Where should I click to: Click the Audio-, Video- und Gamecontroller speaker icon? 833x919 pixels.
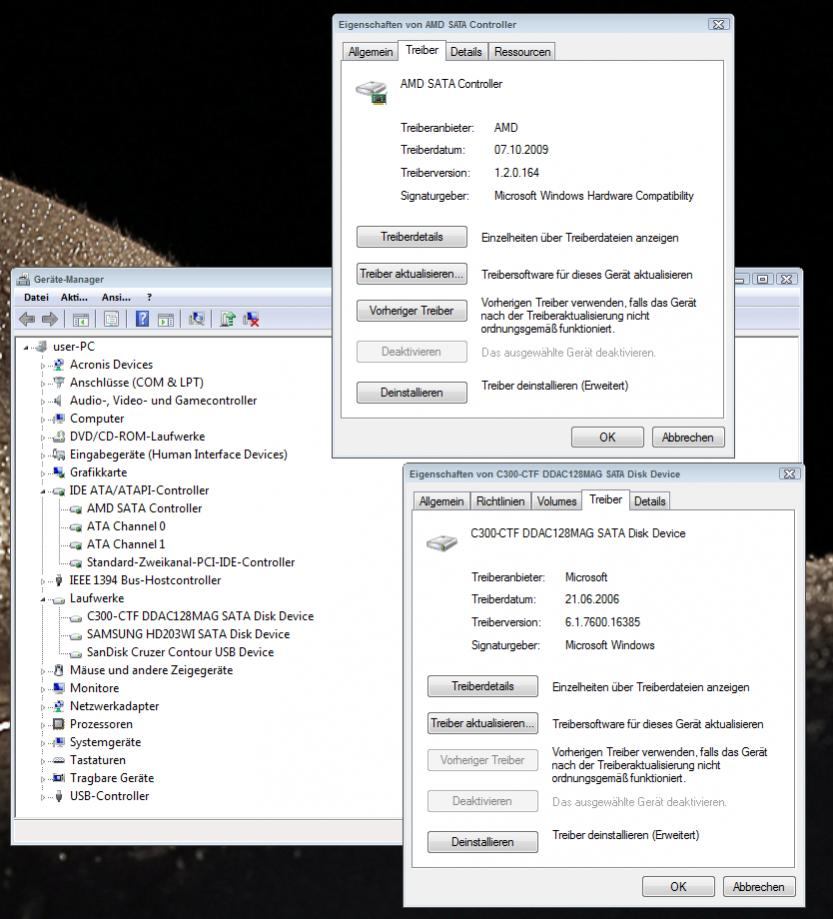click(58, 401)
